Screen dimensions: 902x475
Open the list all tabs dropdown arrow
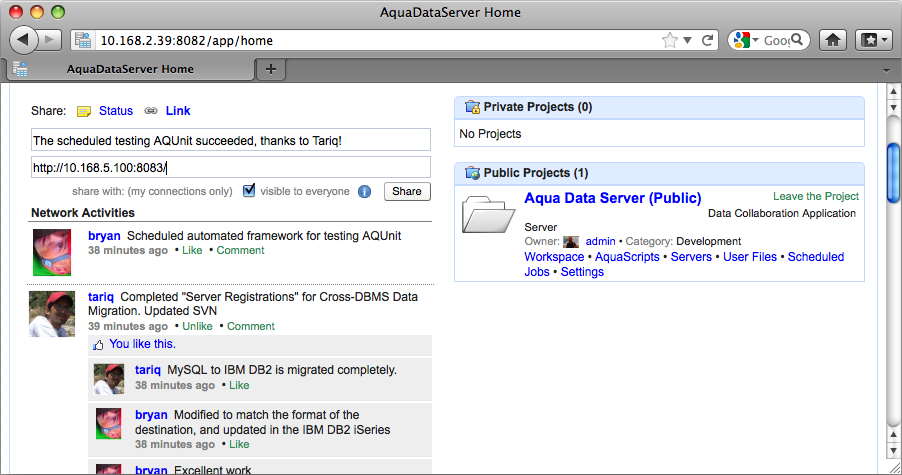pyautogui.click(x=886, y=70)
